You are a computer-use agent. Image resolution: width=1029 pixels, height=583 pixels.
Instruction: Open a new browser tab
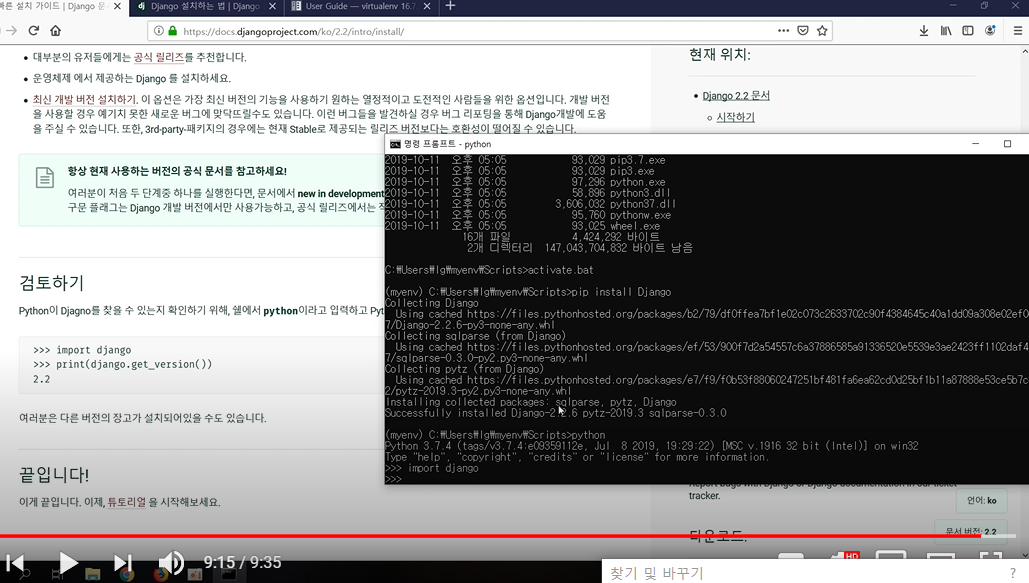(x=450, y=6)
